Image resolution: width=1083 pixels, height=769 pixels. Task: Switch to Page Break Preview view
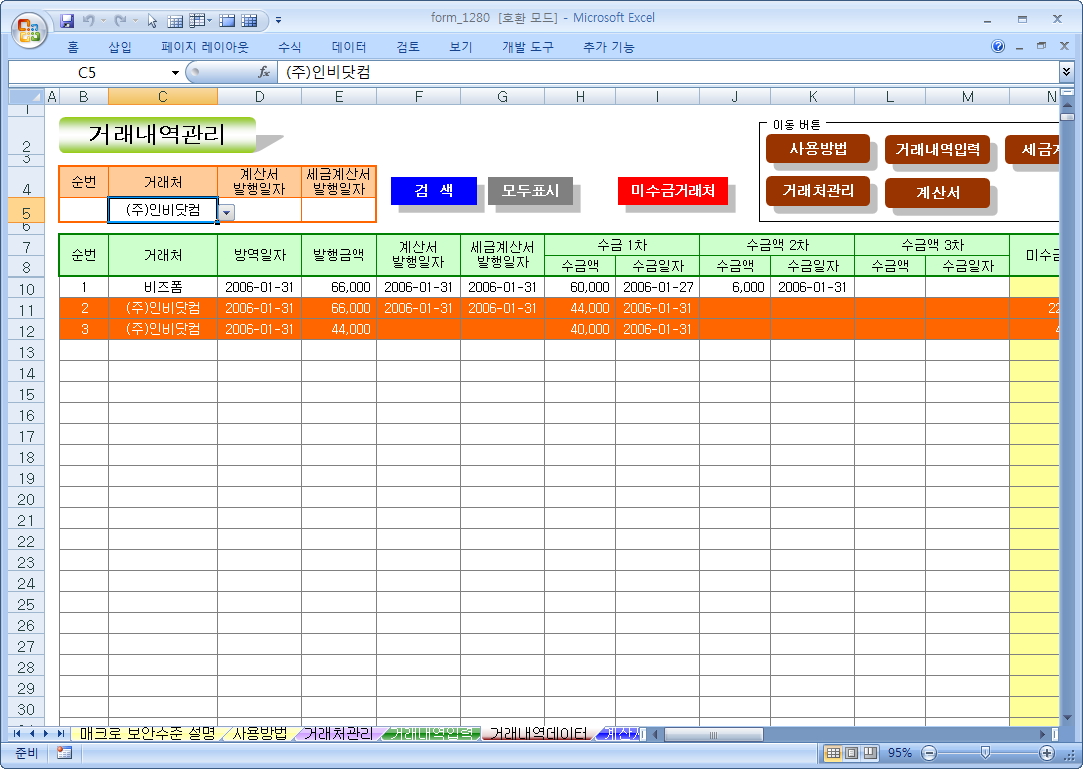coord(870,753)
